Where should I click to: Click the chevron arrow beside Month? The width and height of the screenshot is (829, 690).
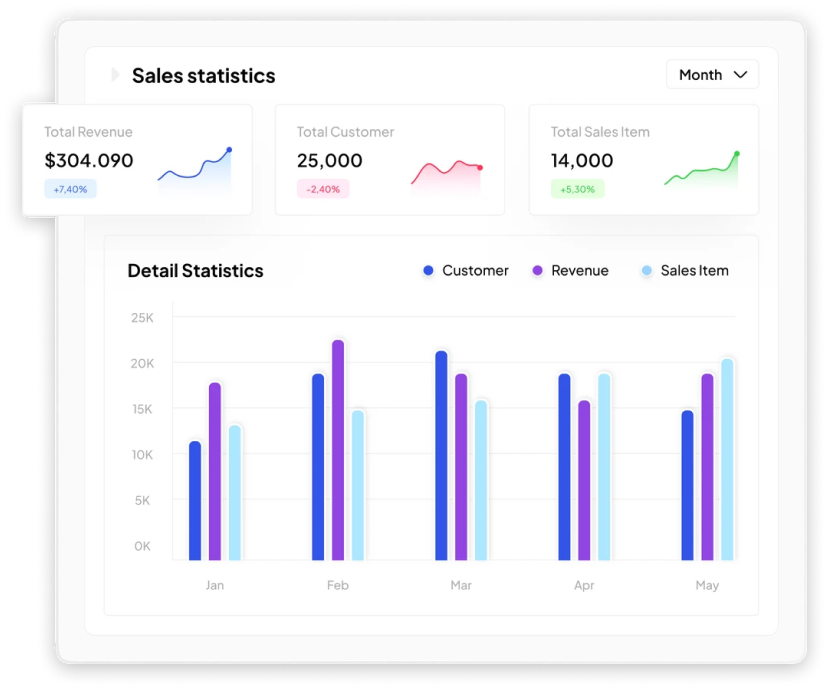pos(741,75)
